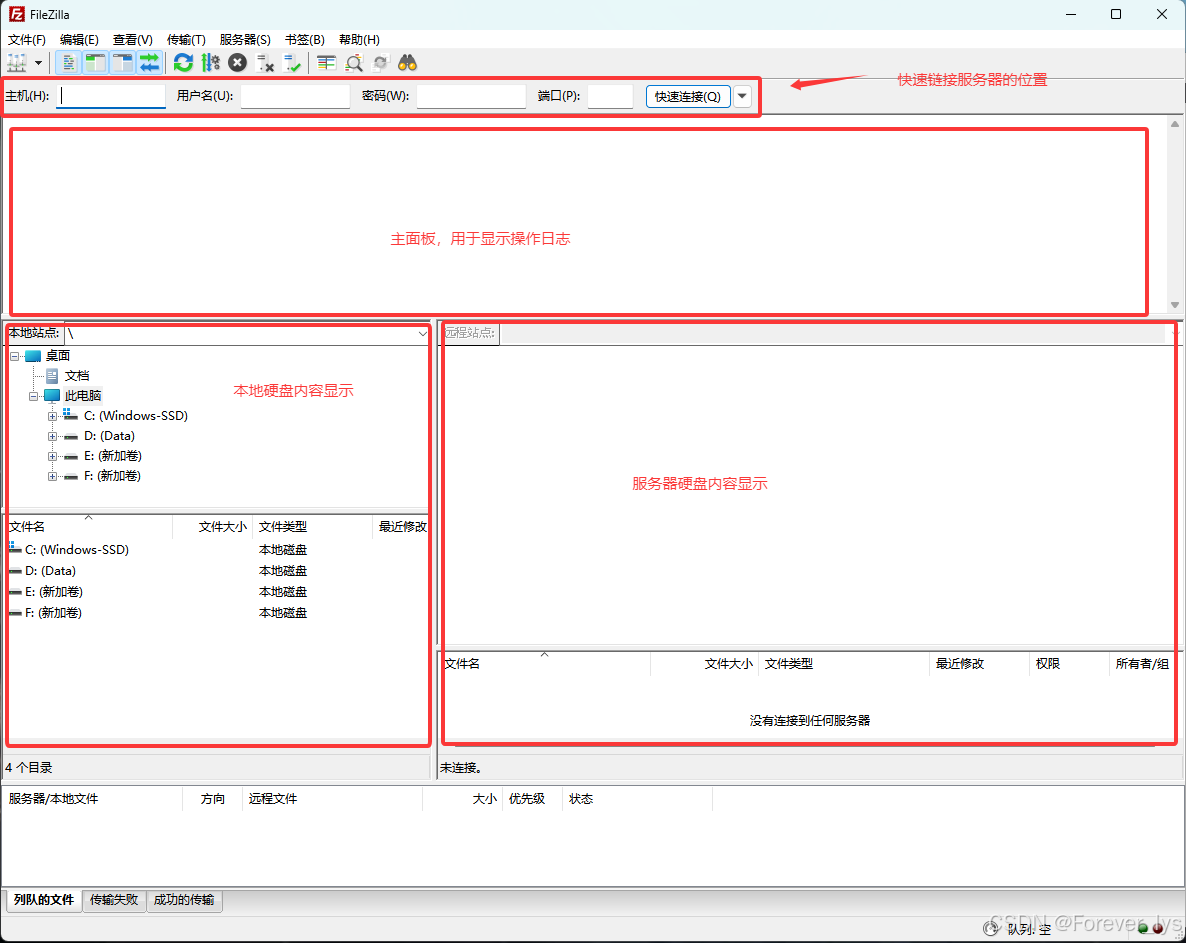This screenshot has width=1186, height=943.
Task: Click the 密码(W) password field
Action: [x=471, y=96]
